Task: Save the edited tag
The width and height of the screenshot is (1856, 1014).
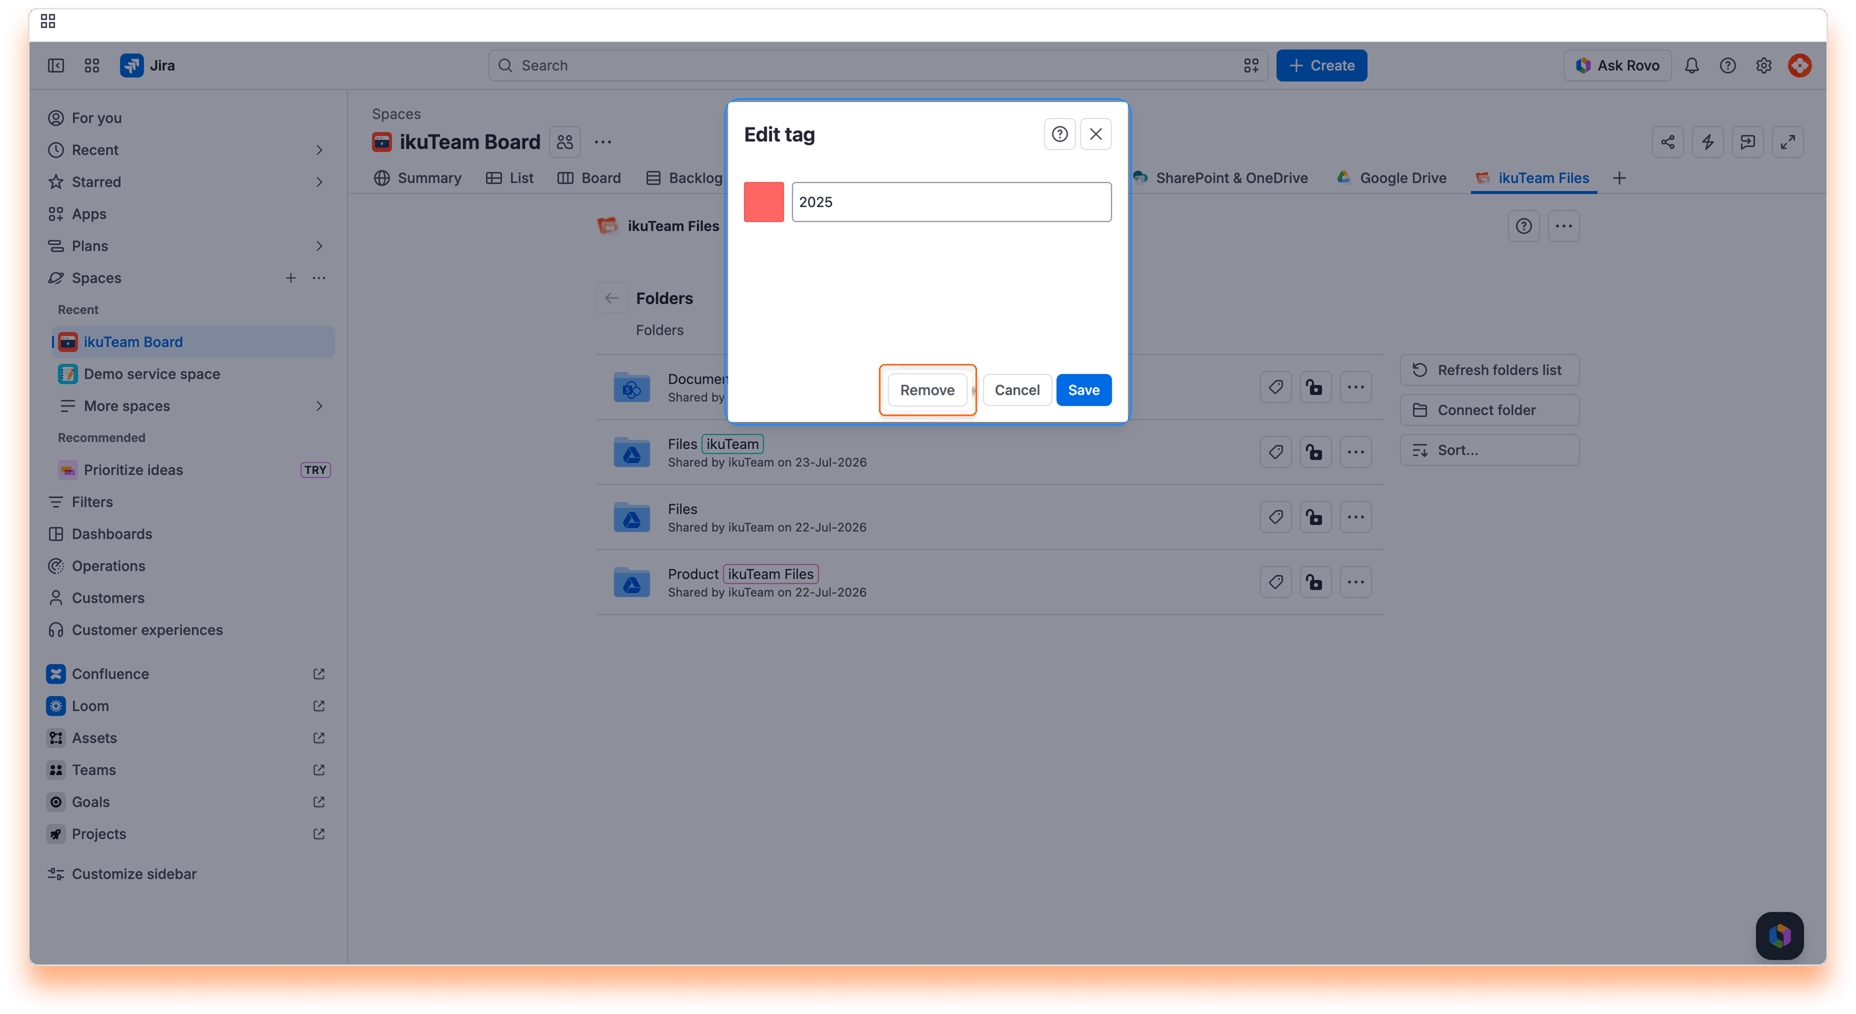Action: [x=1083, y=390]
